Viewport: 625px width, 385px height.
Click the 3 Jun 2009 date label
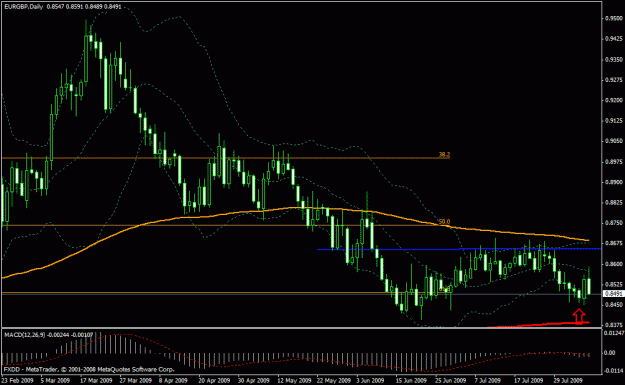pyautogui.click(x=370, y=380)
